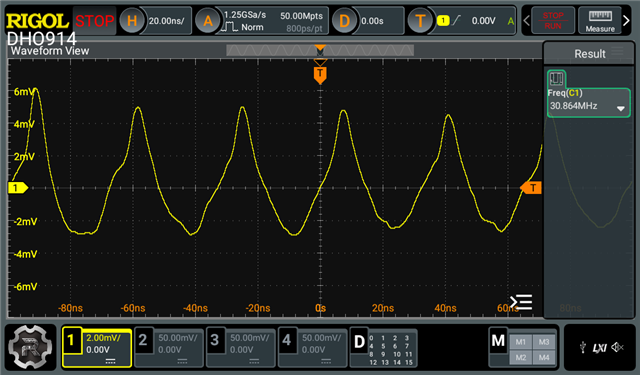The image size is (640, 375).
Task: Open channel 3 50.00mV/ scale settings
Action: 249,338
